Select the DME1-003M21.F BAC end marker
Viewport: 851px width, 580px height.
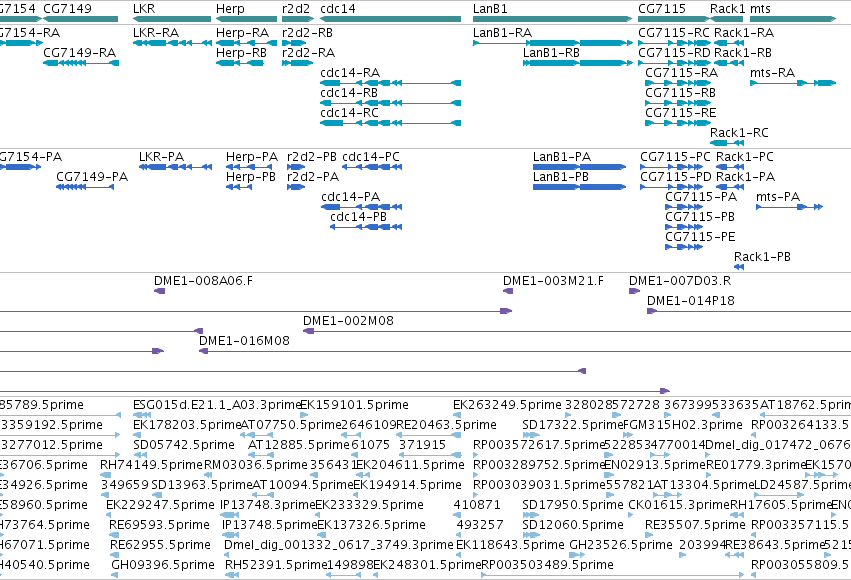tap(508, 291)
